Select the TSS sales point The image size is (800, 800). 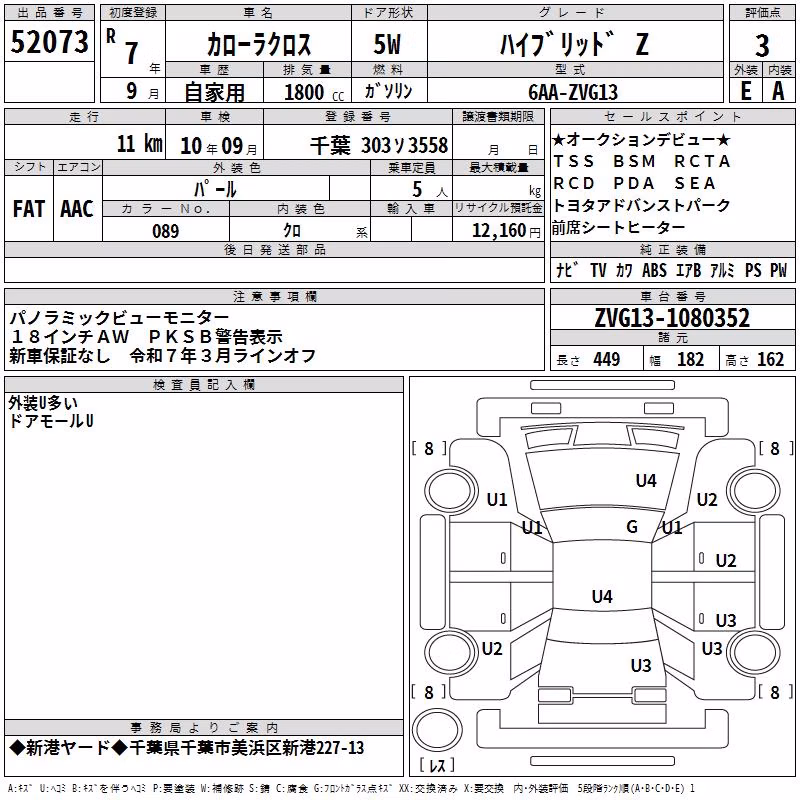click(x=574, y=161)
